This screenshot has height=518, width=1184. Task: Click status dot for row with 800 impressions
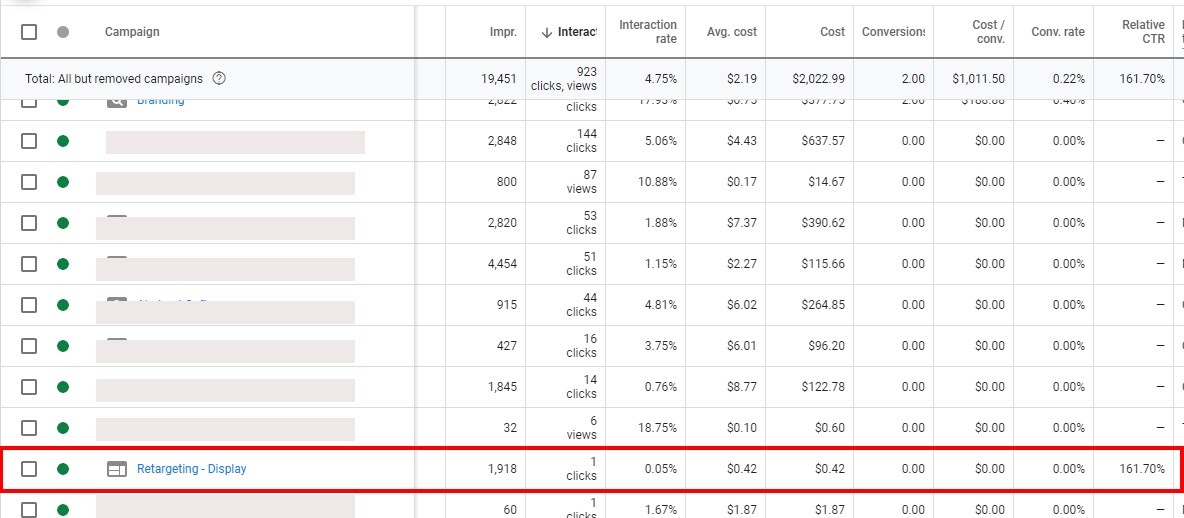click(x=63, y=182)
